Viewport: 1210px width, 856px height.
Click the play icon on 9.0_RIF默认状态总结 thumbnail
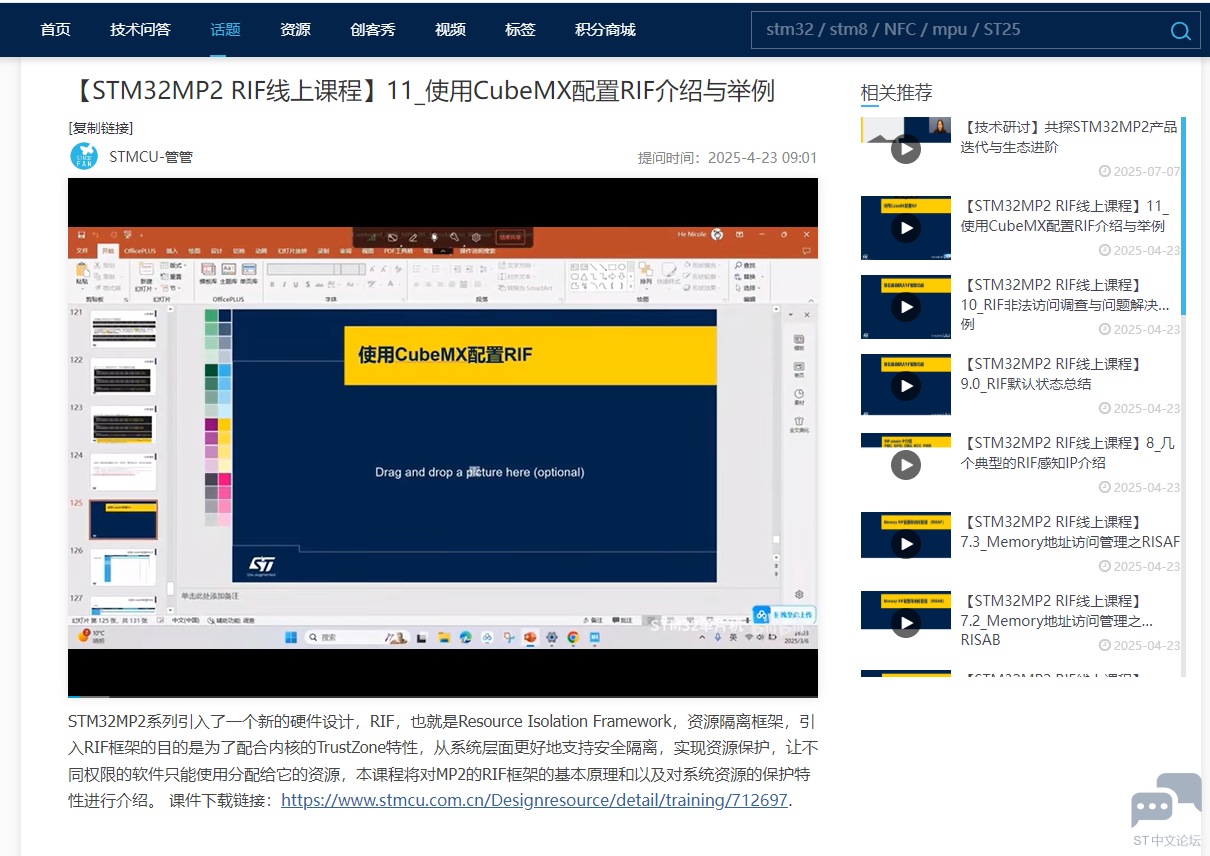(906, 387)
